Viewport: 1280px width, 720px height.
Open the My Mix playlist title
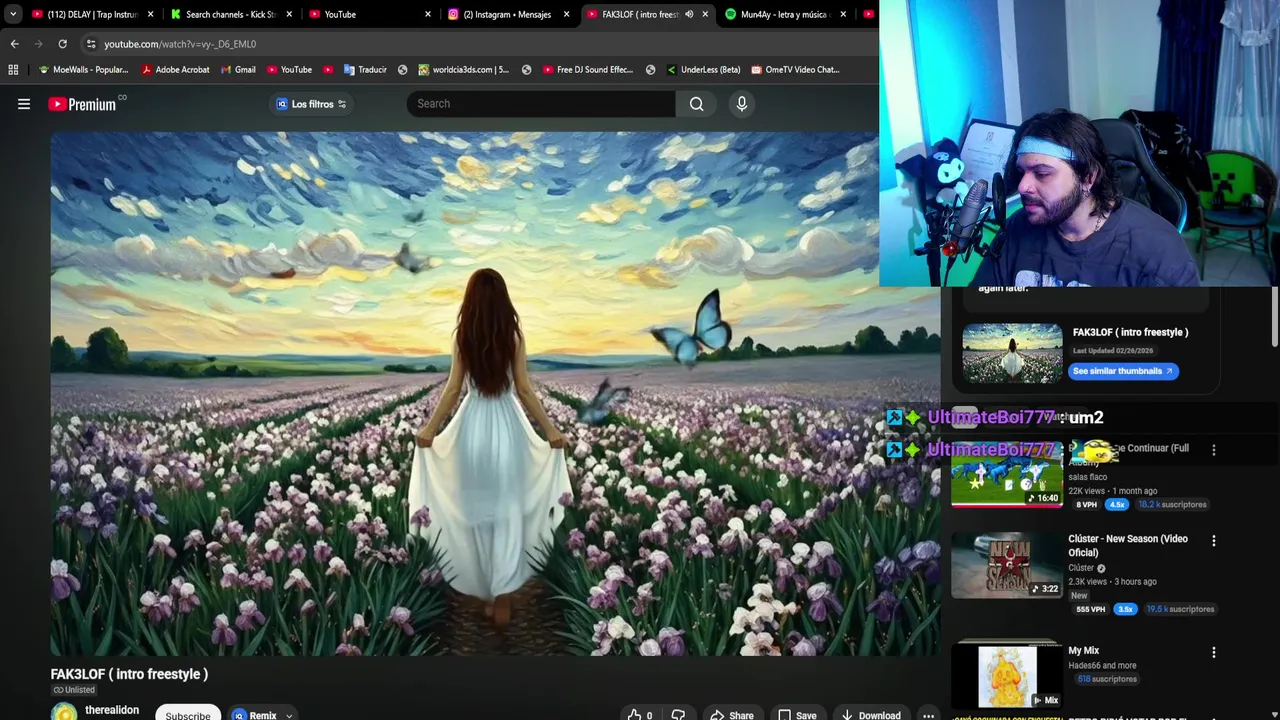(1084, 651)
